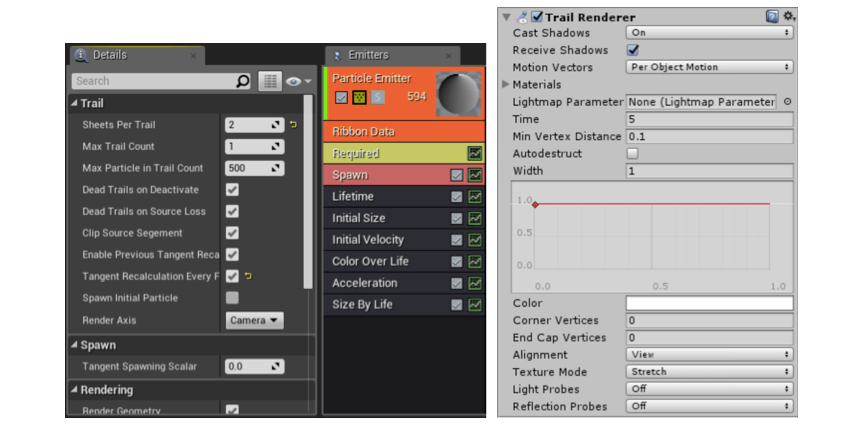The image size is (853, 427).
Task: Click the search magnifier icon in Details
Action: click(x=242, y=81)
